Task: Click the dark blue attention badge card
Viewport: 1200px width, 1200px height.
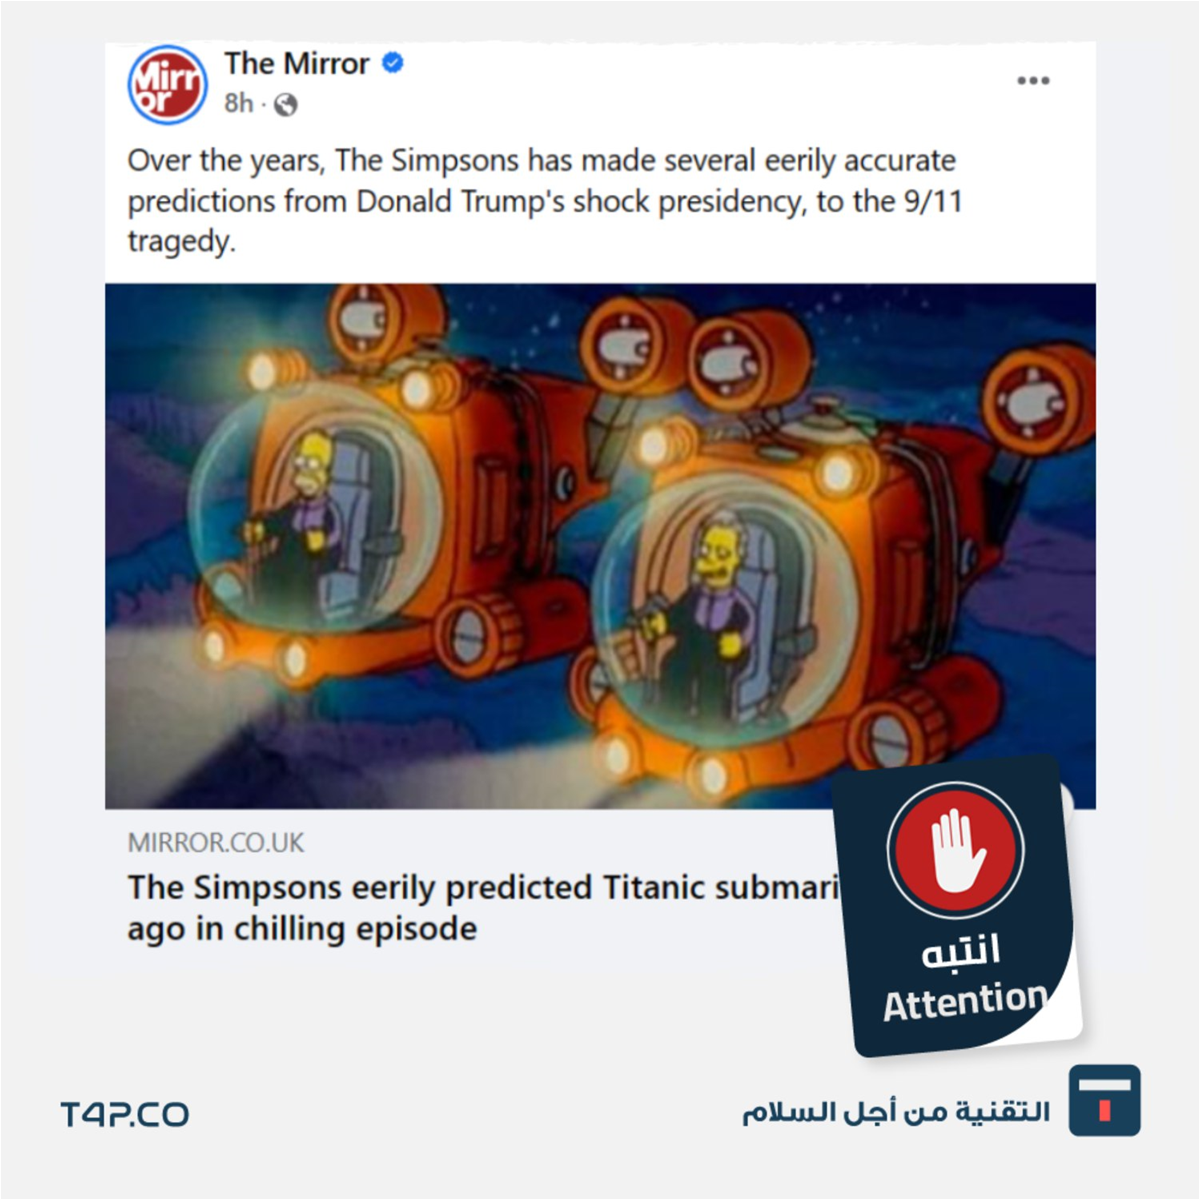Action: [957, 906]
